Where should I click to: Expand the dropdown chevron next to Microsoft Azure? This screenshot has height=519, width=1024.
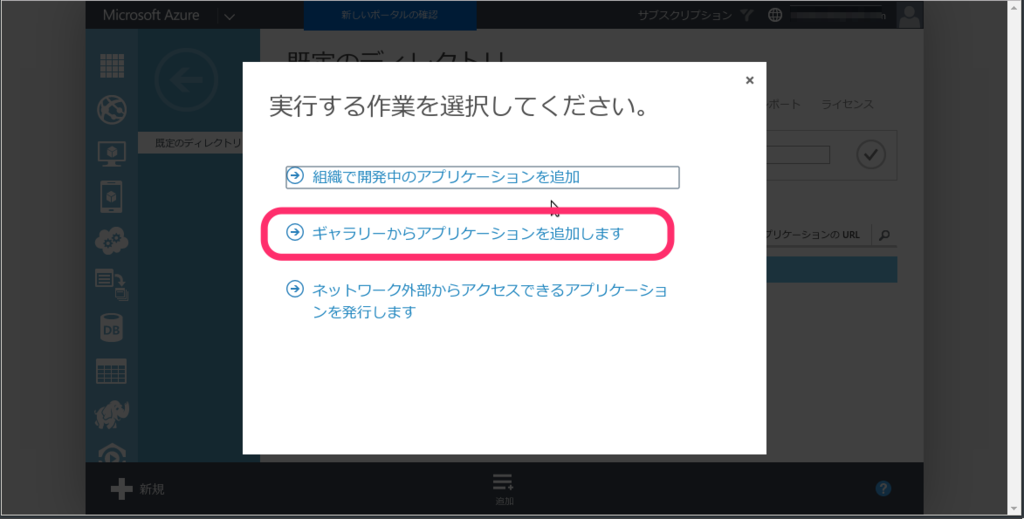pos(229,16)
